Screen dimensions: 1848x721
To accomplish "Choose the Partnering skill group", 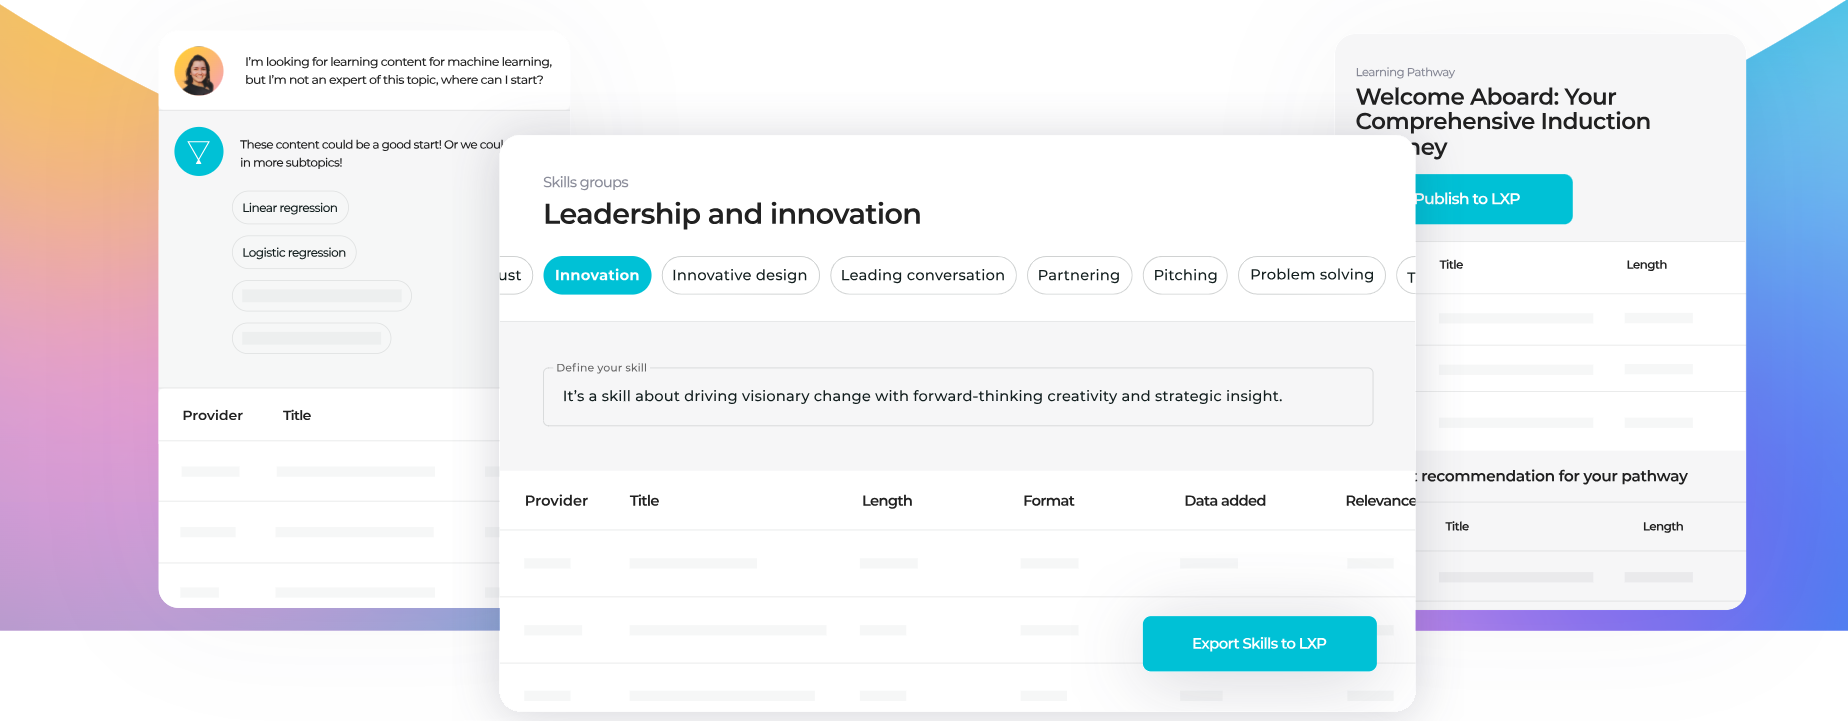I will (x=1079, y=275).
